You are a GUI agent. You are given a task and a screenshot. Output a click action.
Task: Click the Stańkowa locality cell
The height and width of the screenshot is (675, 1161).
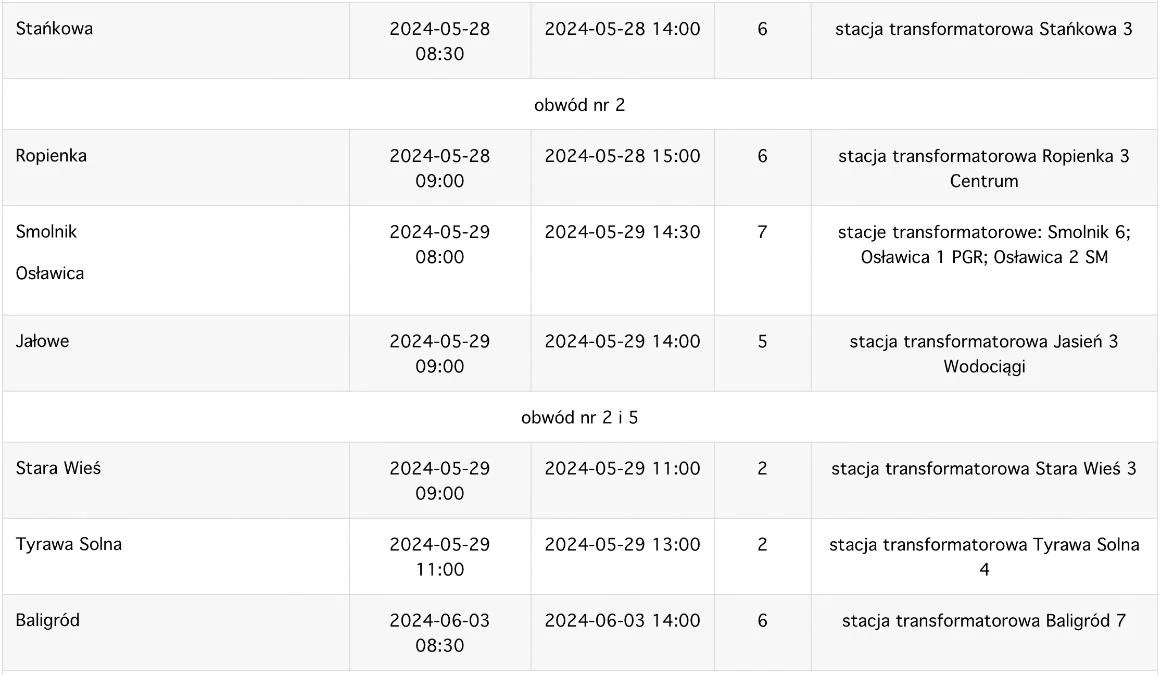[175, 41]
